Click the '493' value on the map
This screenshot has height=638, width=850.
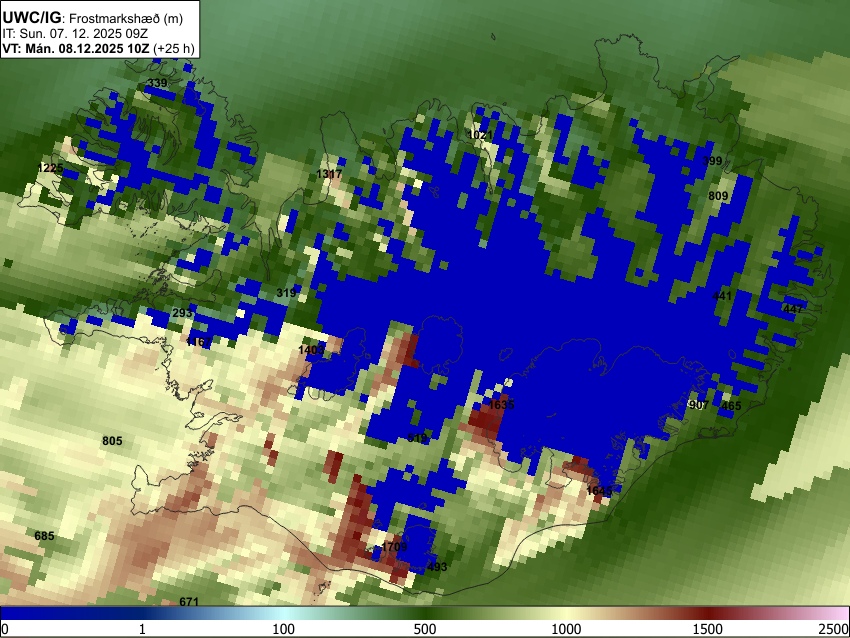point(437,567)
